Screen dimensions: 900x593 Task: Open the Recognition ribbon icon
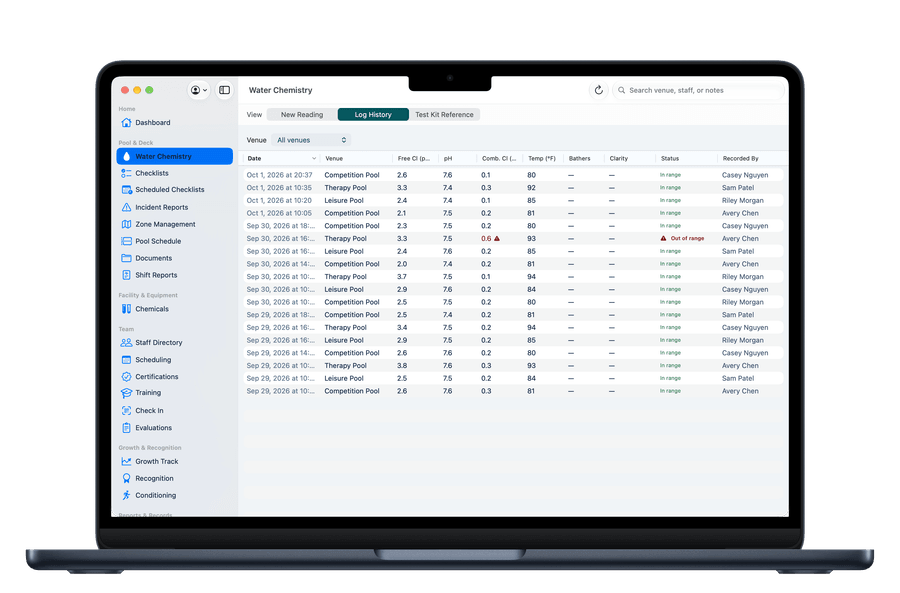[126, 478]
